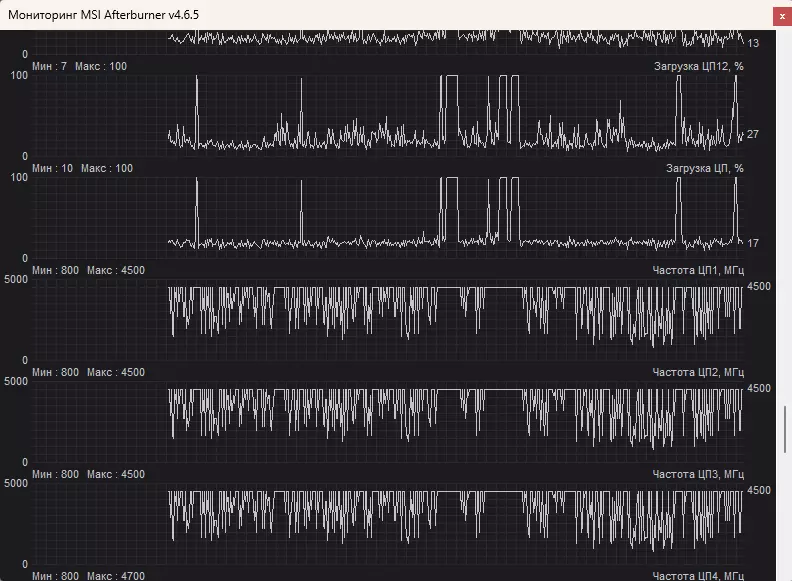The image size is (792, 581).
Task: Close the MSI Afterburner monitoring window
Action: (x=780, y=15)
